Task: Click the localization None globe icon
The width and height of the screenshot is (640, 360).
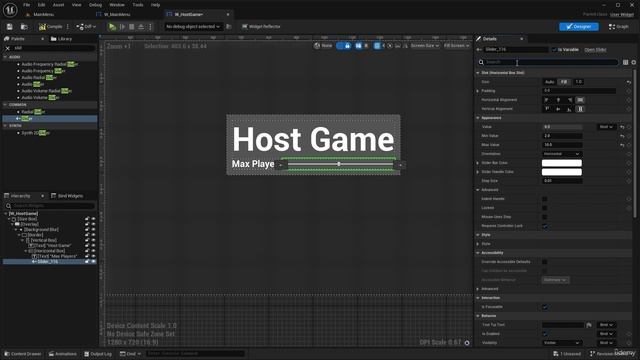Action: [323, 46]
